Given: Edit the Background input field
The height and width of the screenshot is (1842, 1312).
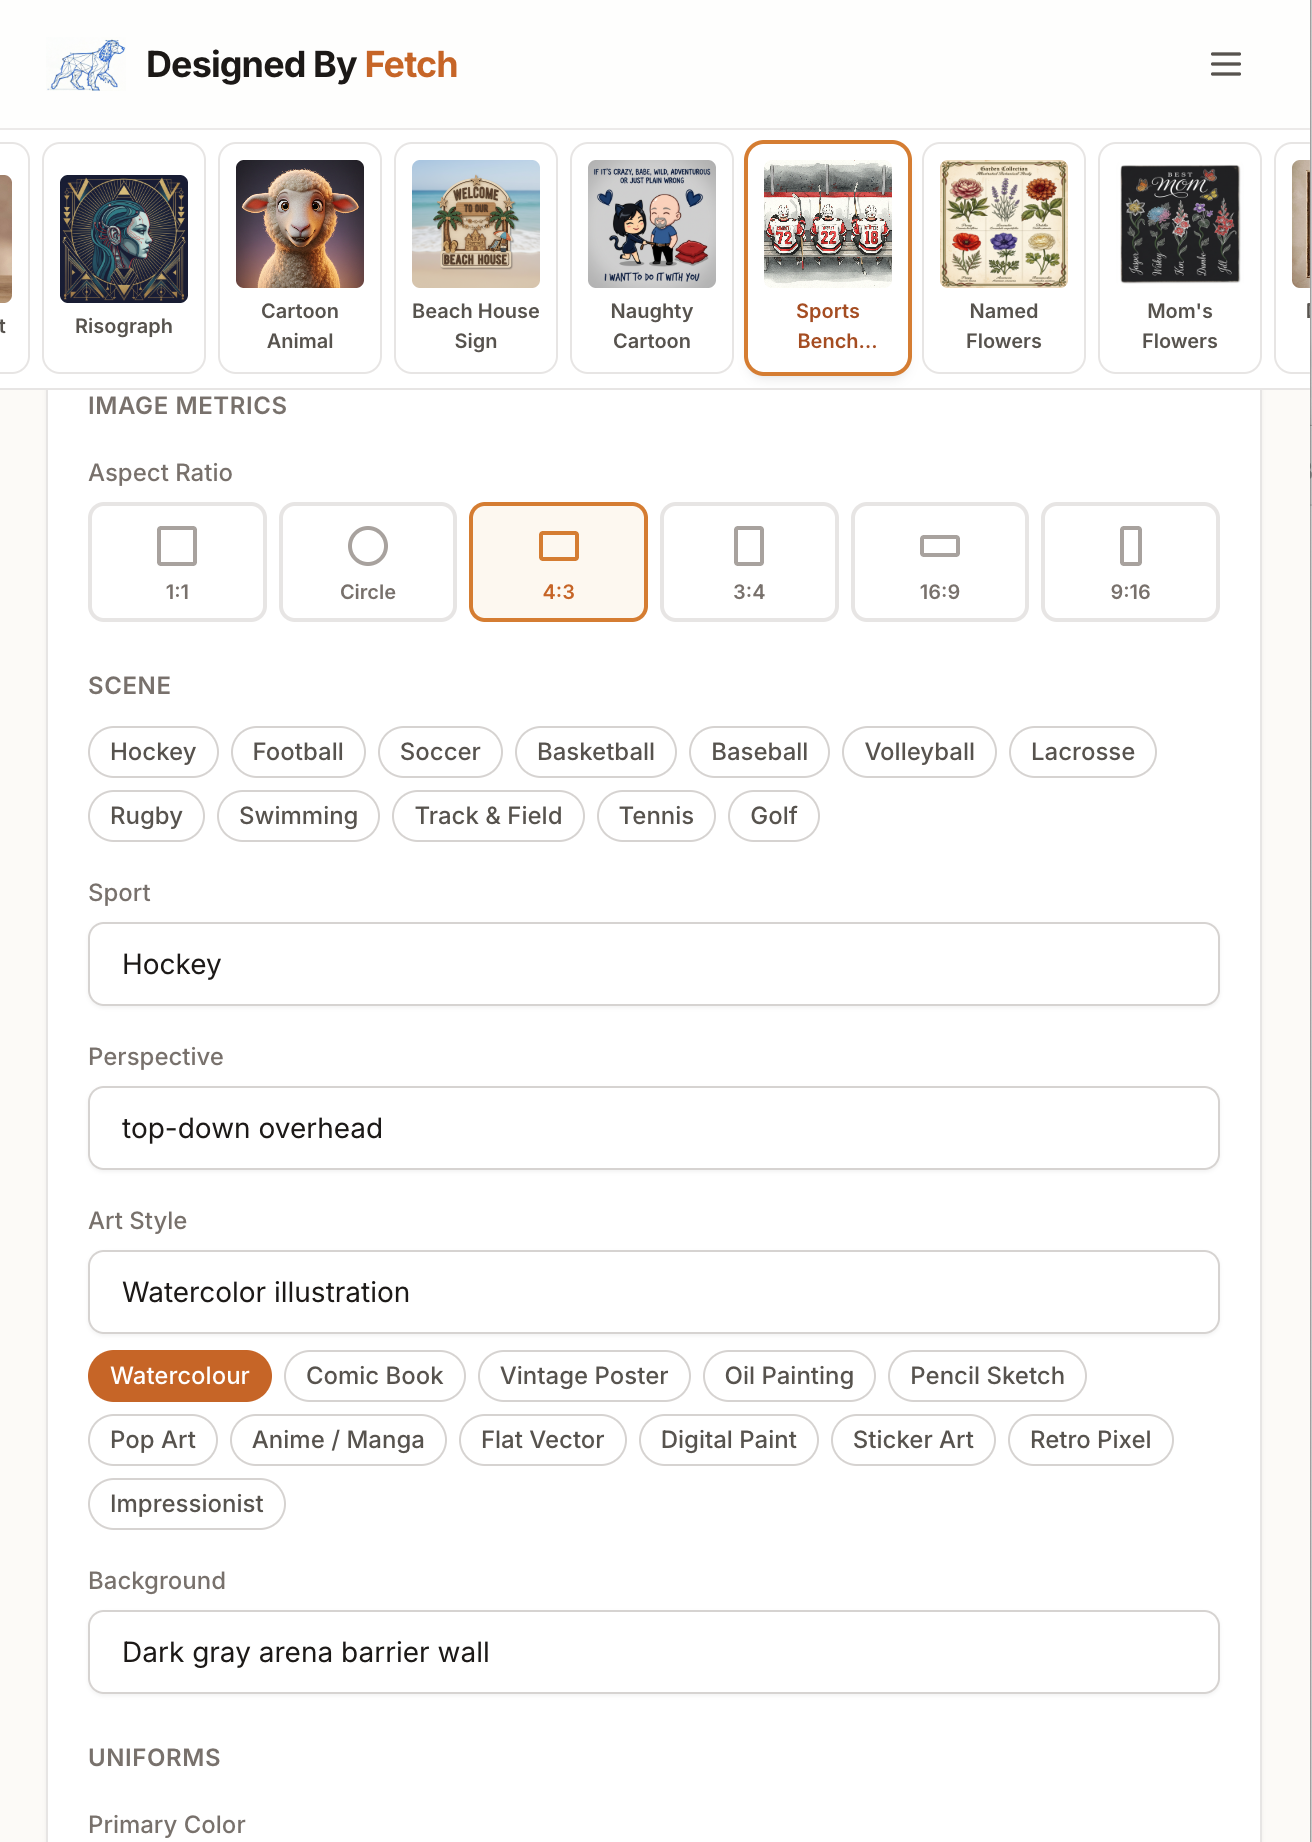Looking at the screenshot, I should click(654, 1652).
